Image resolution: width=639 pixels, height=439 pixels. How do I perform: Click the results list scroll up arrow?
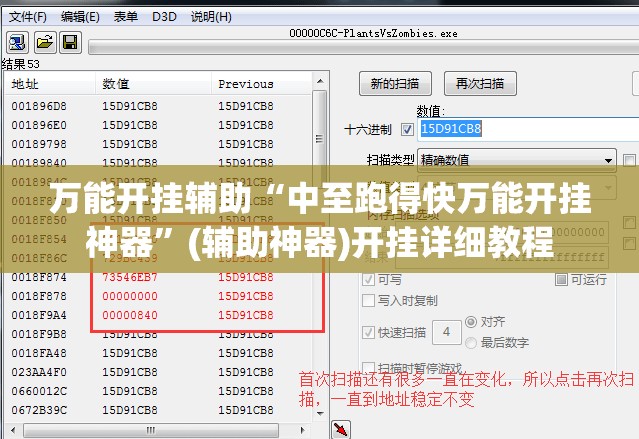click(320, 81)
